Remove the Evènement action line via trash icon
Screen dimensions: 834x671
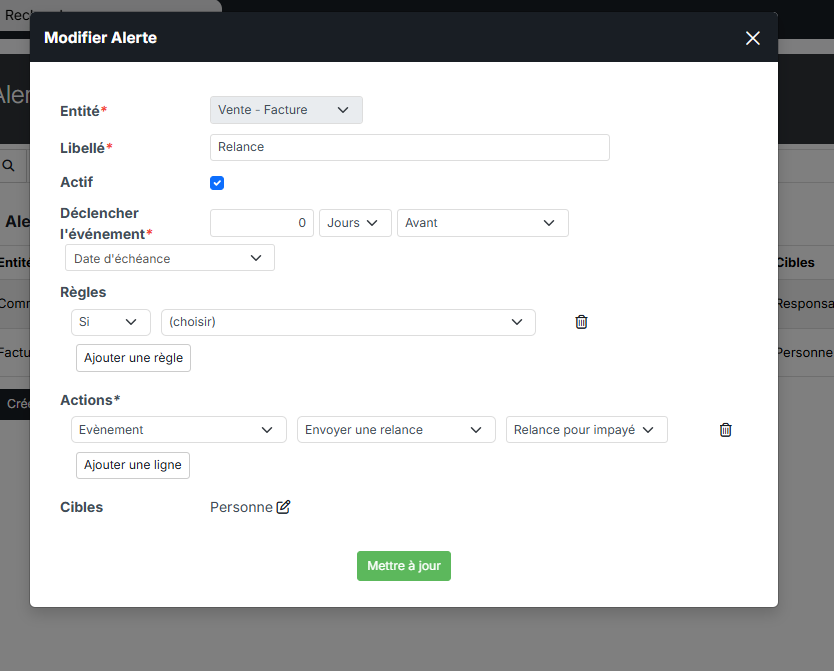[x=725, y=430]
